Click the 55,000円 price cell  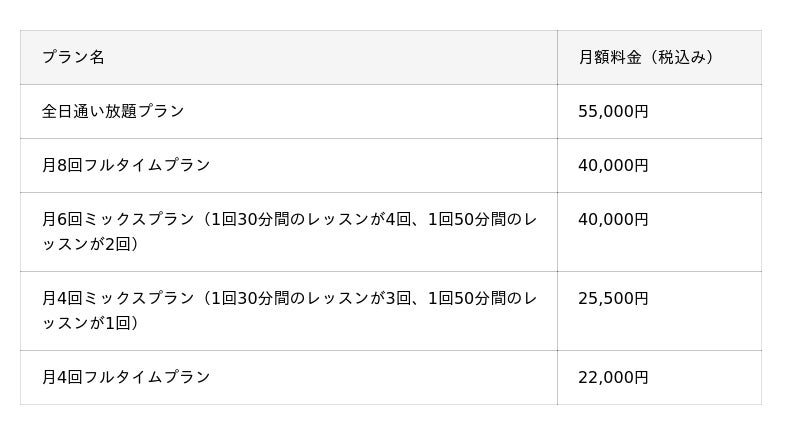613,111
